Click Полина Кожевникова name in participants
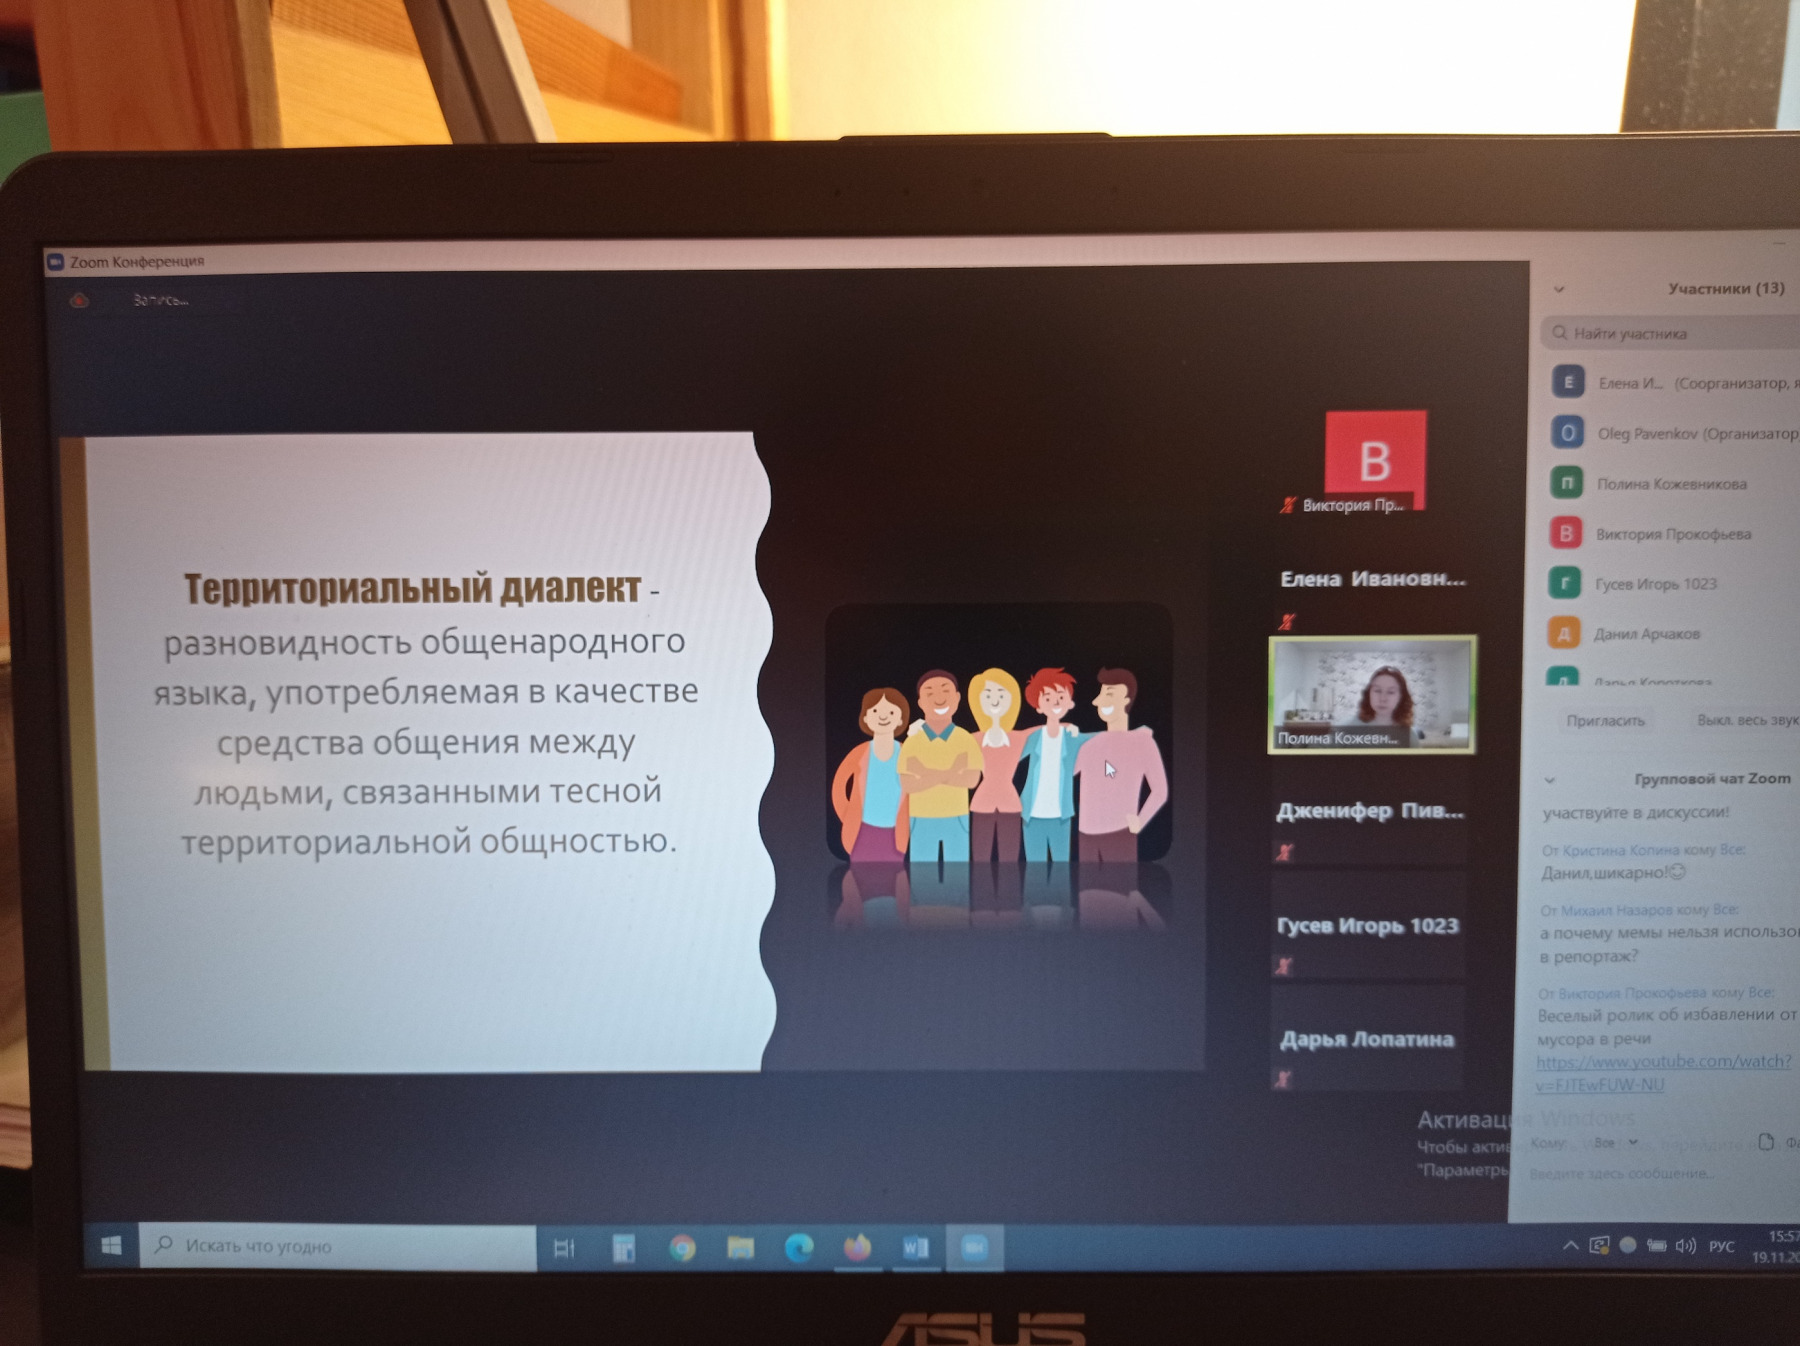The width and height of the screenshot is (1800, 1346). pos(1672,484)
